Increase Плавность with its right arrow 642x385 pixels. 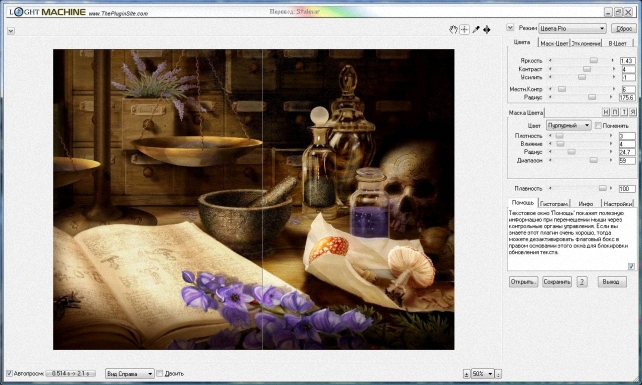pos(611,188)
